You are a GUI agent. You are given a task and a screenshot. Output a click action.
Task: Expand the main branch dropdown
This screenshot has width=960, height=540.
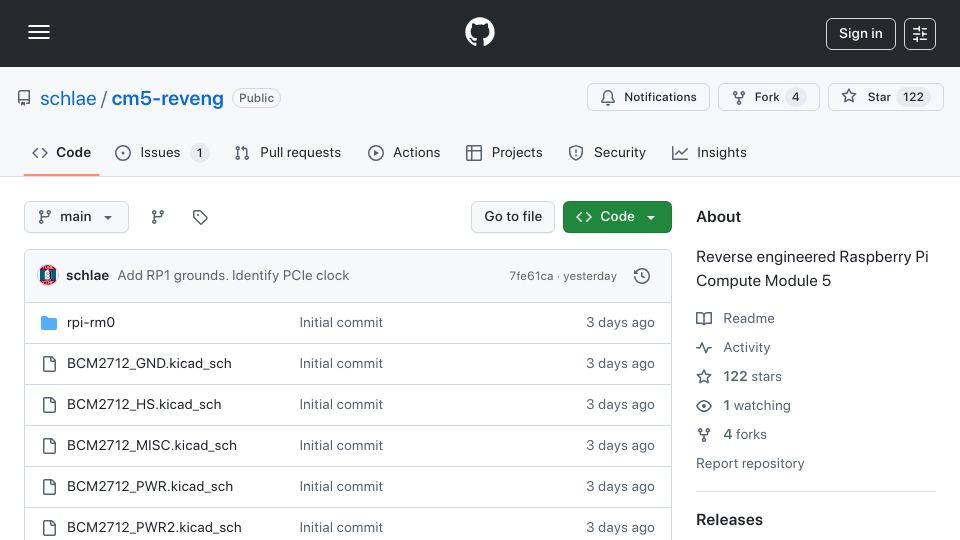point(77,217)
